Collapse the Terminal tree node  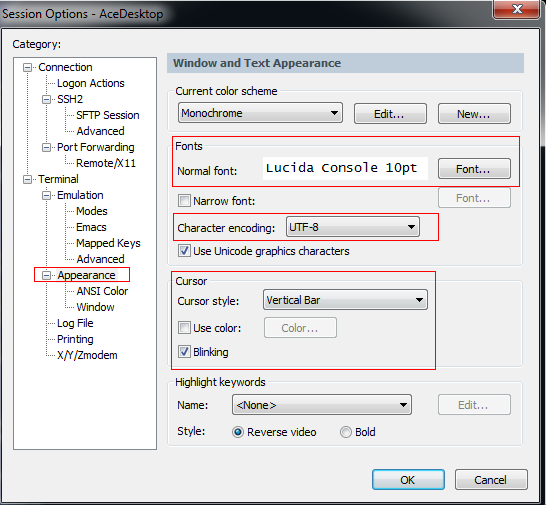click(27, 179)
